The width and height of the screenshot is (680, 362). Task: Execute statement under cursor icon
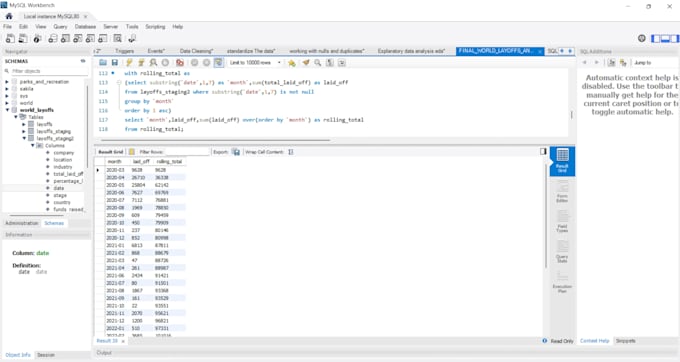pyautogui.click(x=141, y=63)
